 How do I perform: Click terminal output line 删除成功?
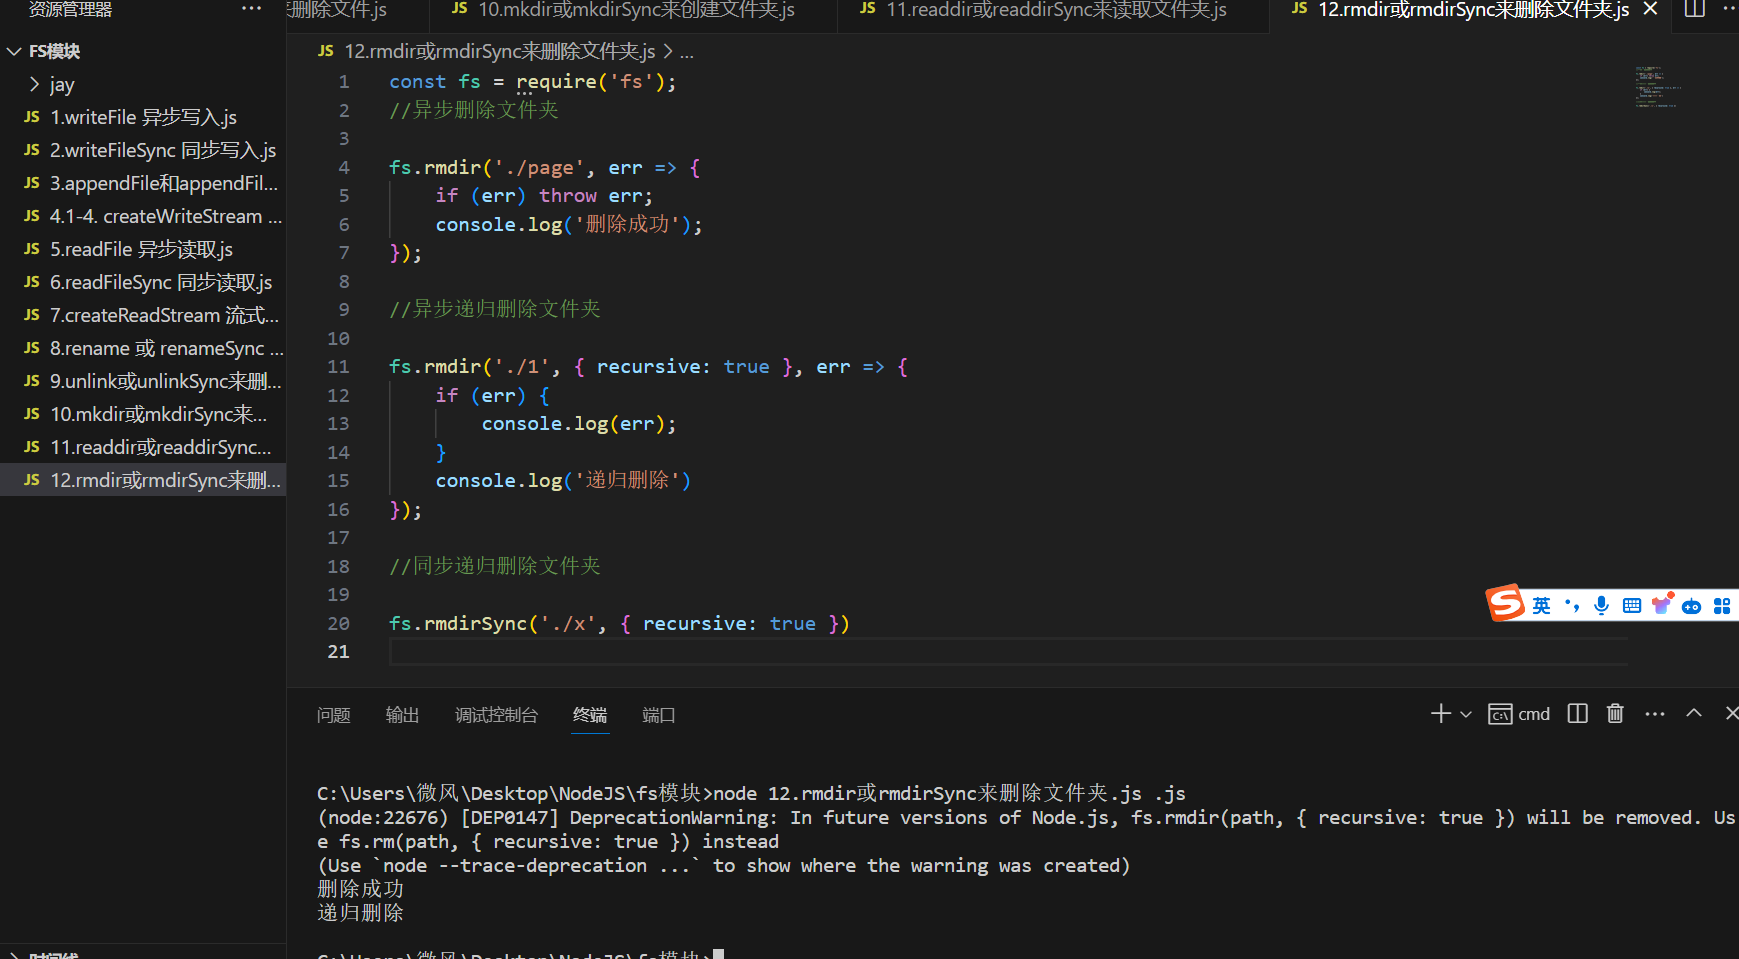[361, 889]
